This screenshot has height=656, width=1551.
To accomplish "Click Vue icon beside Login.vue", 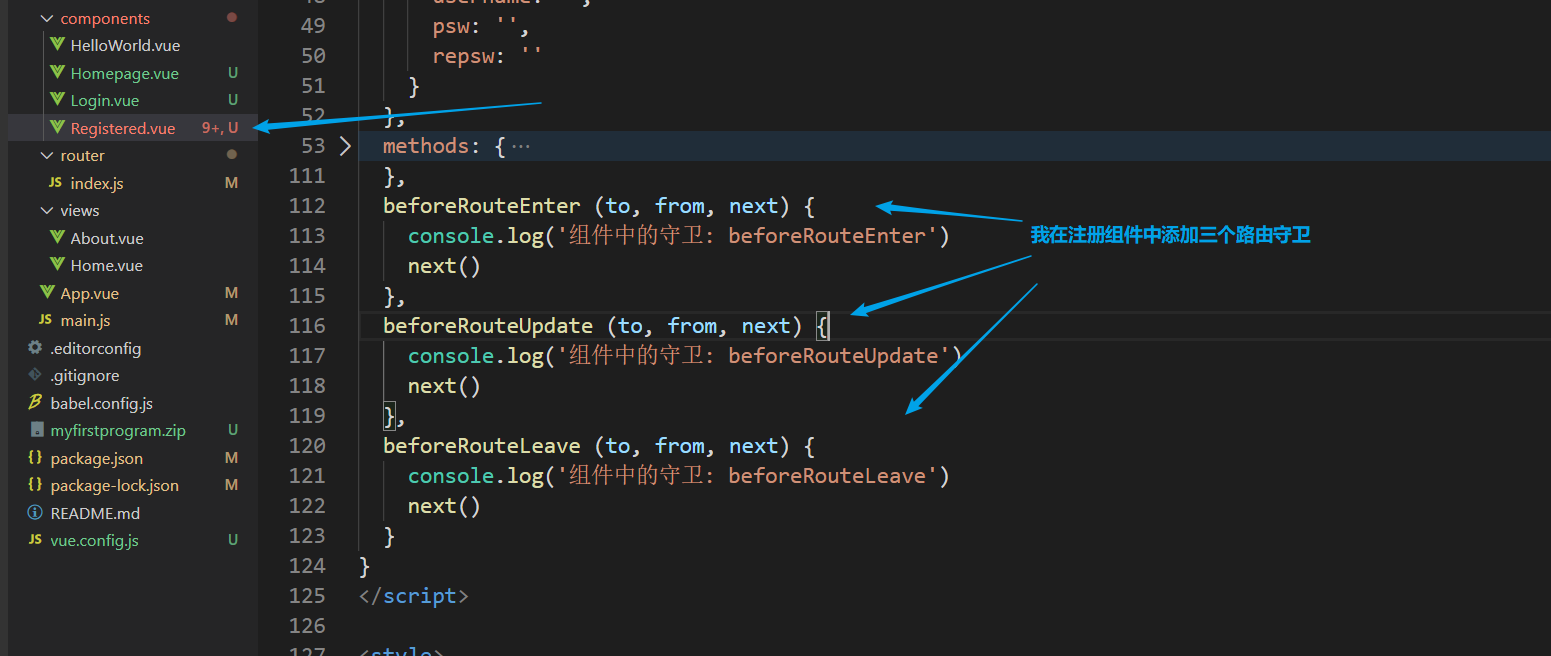I will pyautogui.click(x=57, y=100).
